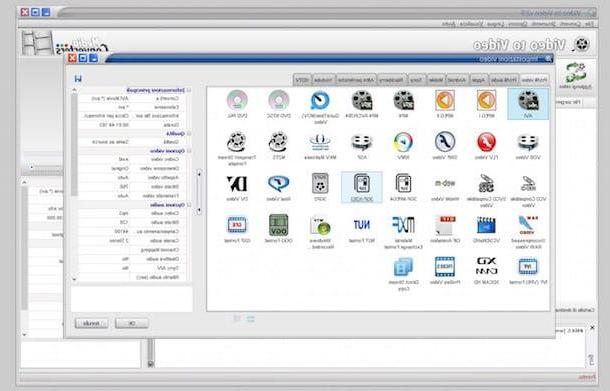This screenshot has width=610, height=391.
Task: Click the Annulla button
Action: [91, 323]
